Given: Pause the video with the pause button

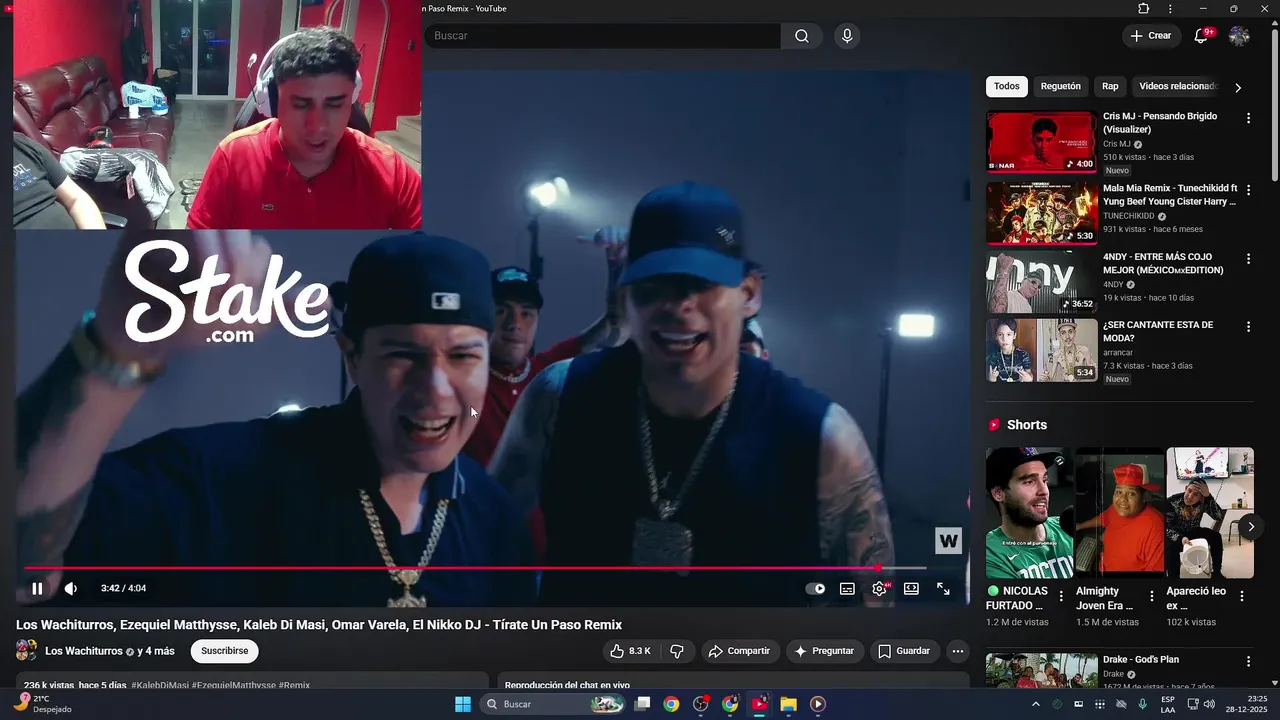Looking at the screenshot, I should pos(37,588).
